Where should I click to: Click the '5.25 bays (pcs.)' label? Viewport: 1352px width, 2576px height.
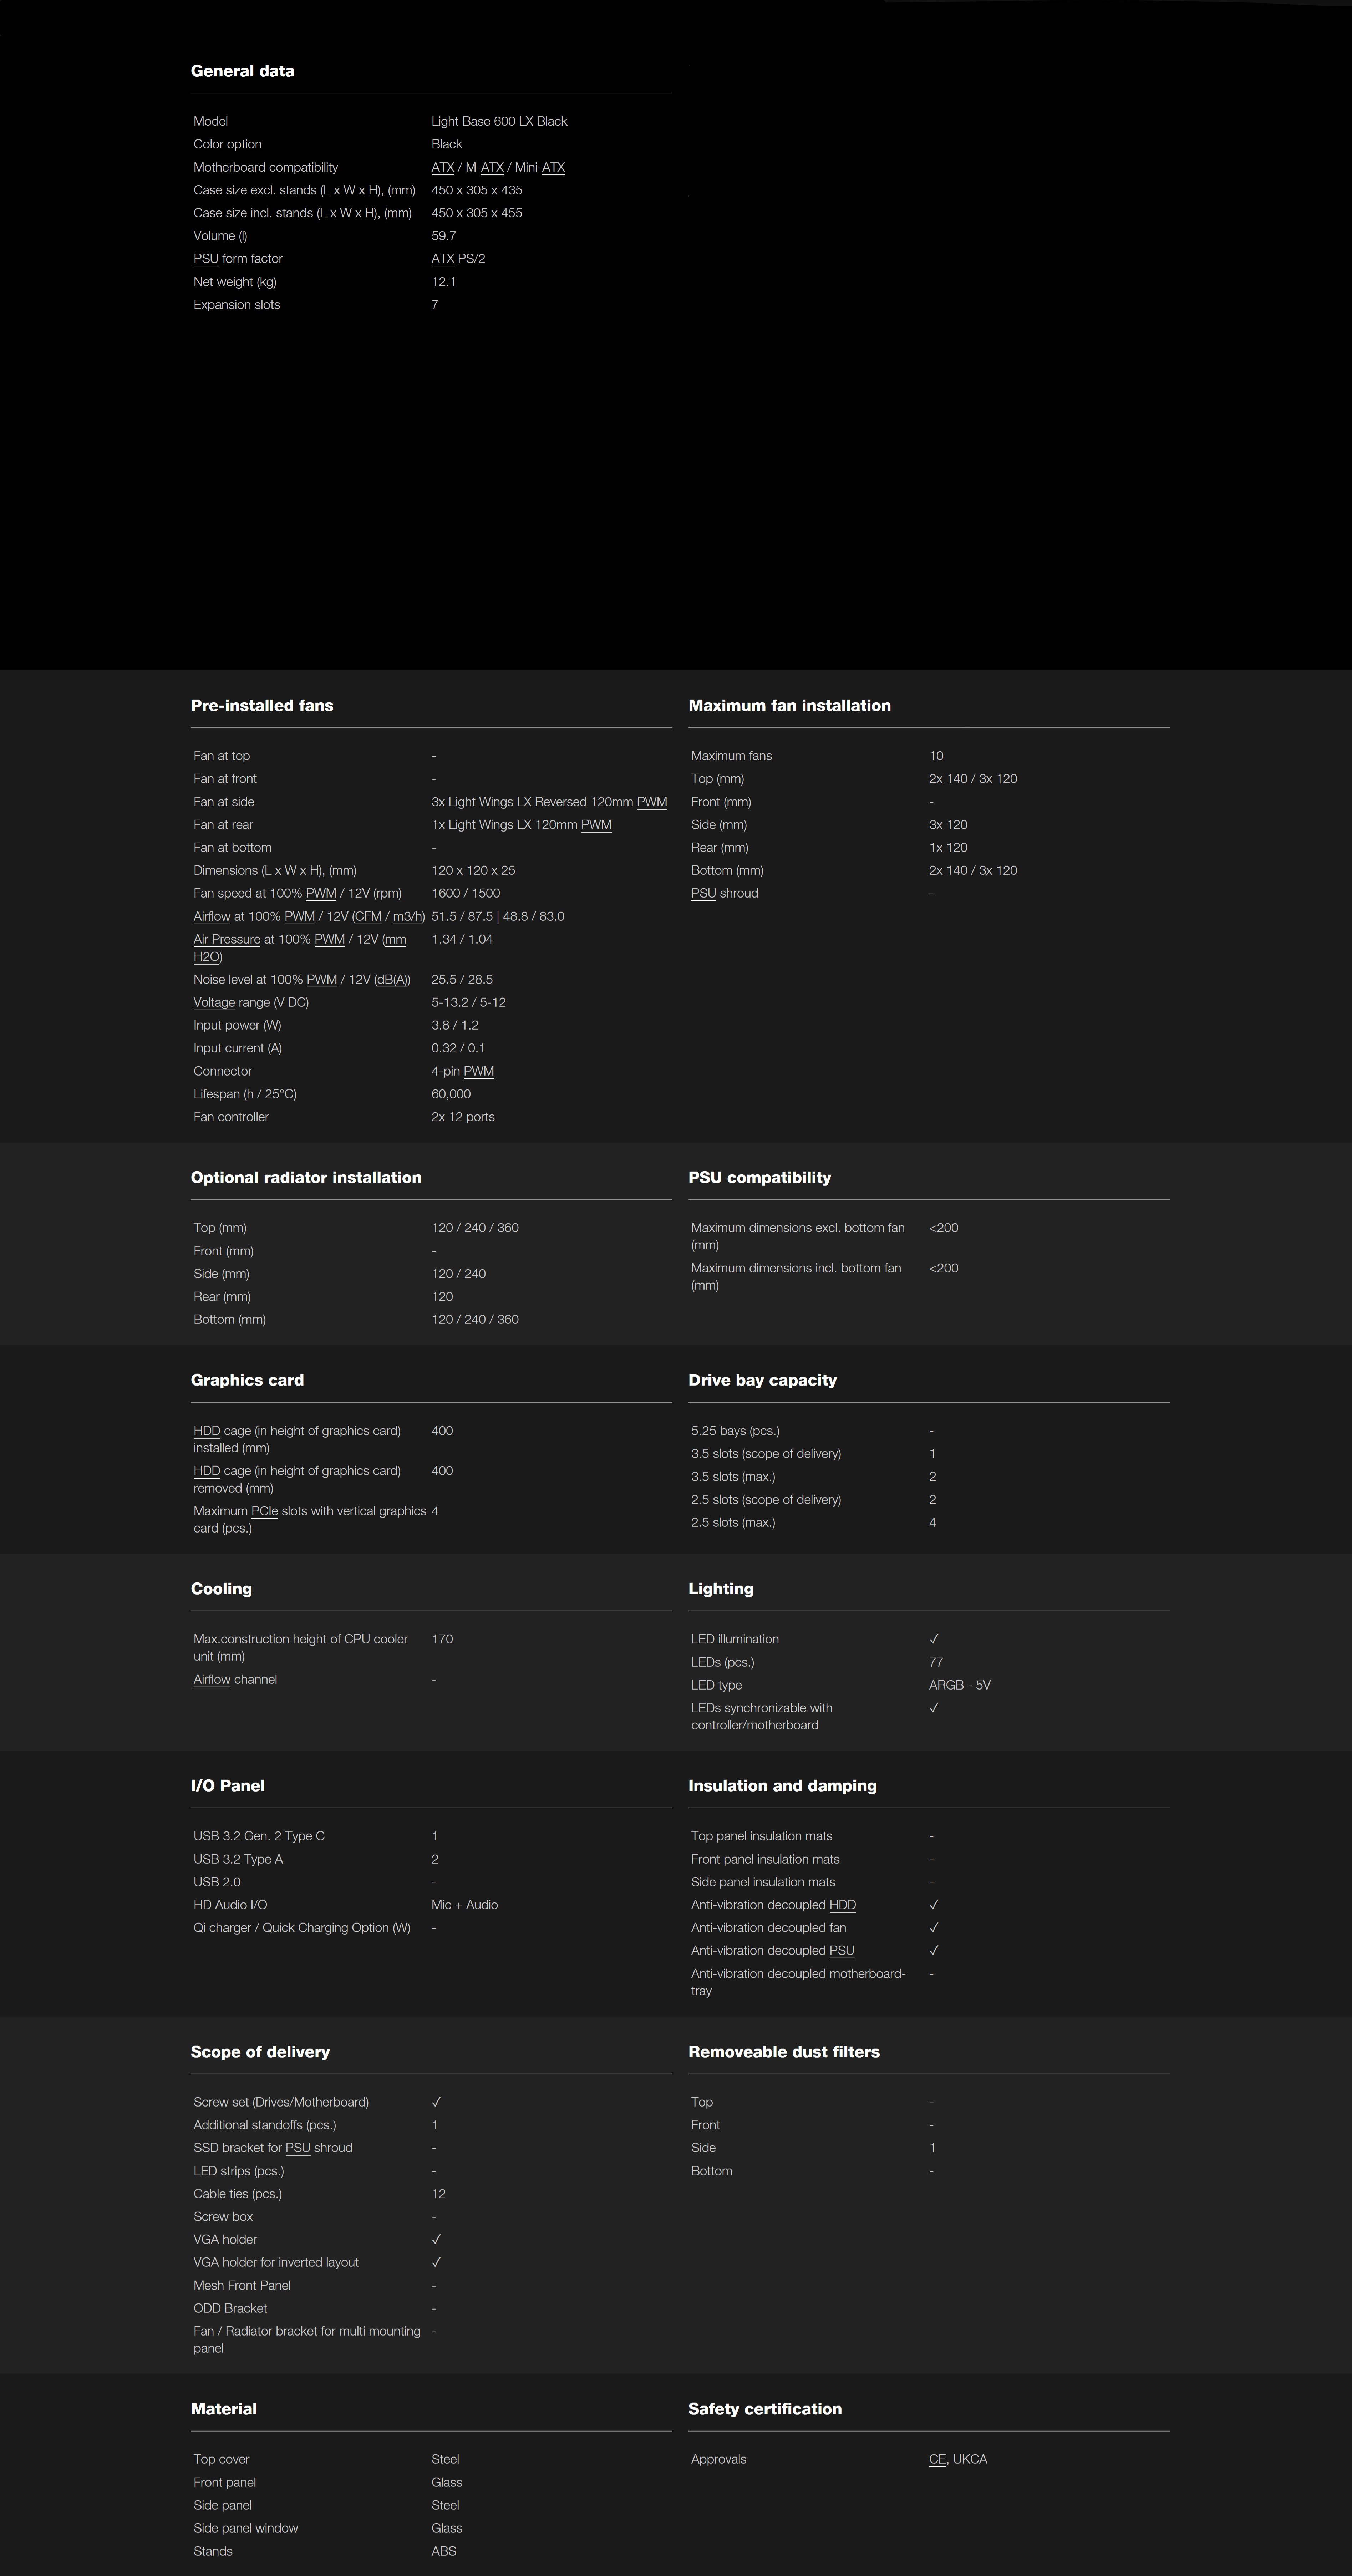[735, 1431]
